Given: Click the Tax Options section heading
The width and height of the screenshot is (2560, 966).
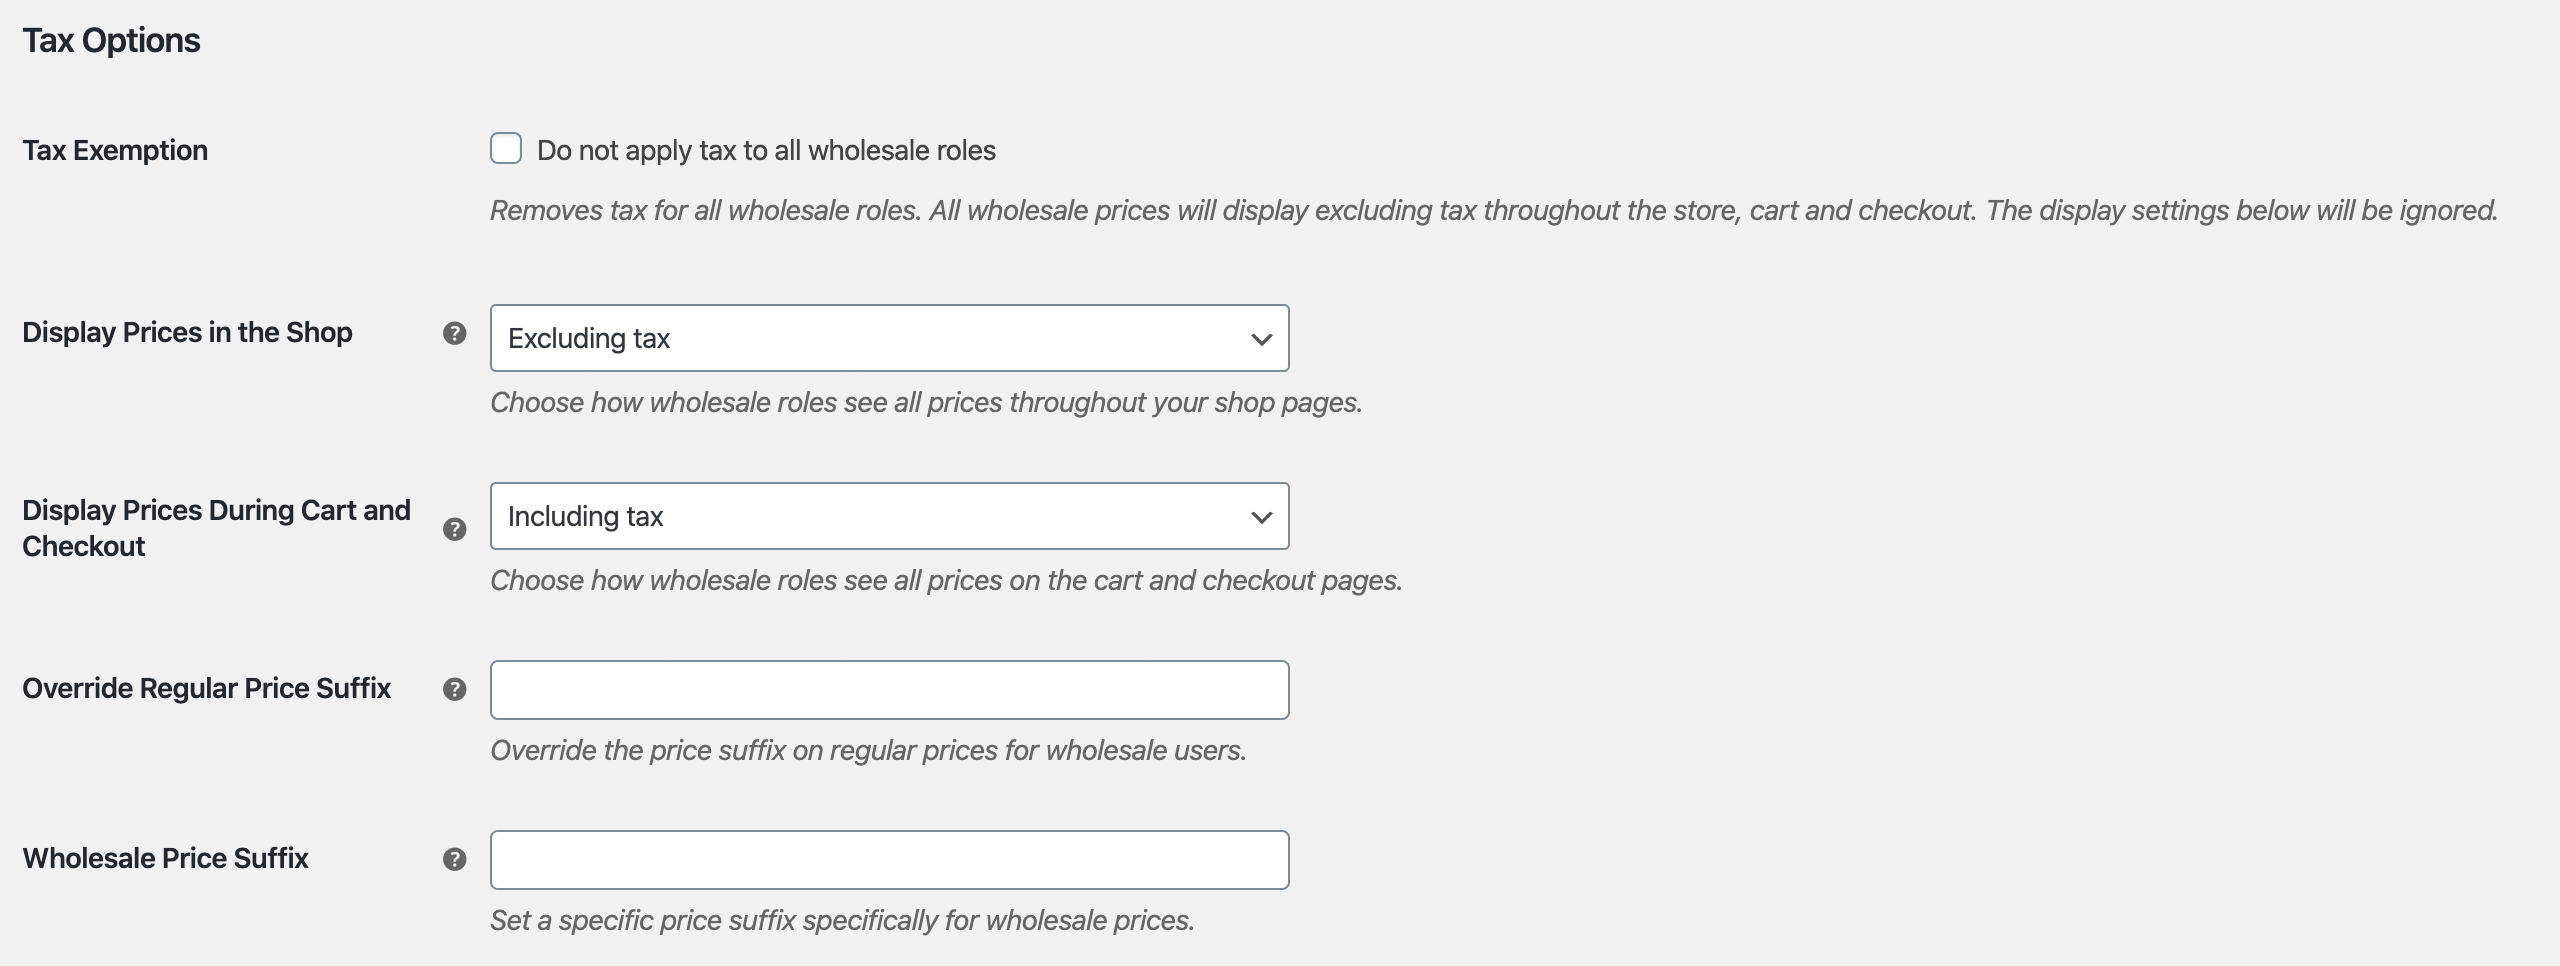Looking at the screenshot, I should tap(111, 41).
